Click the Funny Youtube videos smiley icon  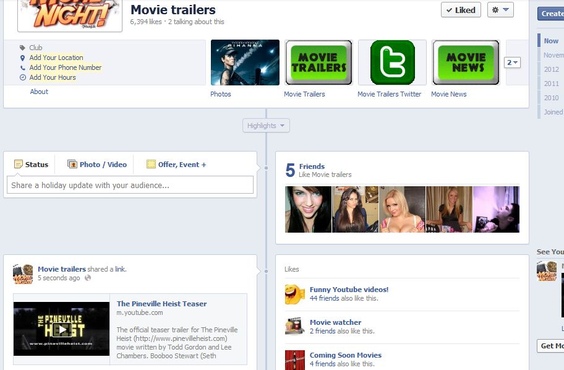[x=295, y=294]
